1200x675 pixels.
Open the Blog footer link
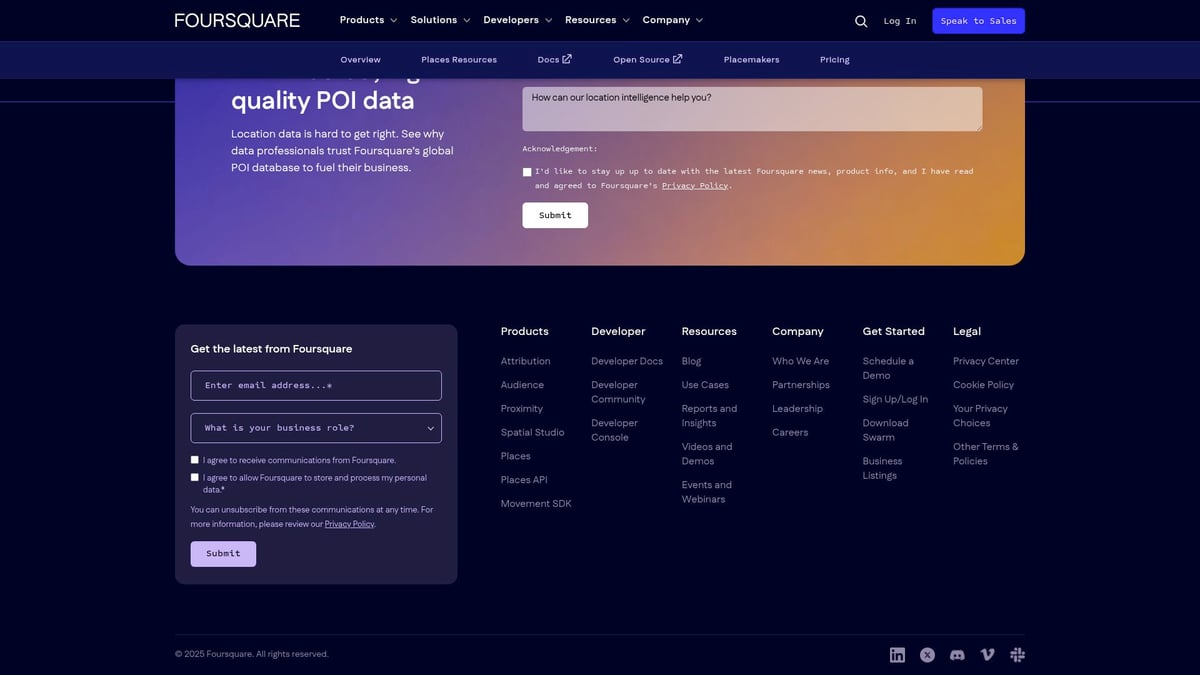(x=691, y=361)
